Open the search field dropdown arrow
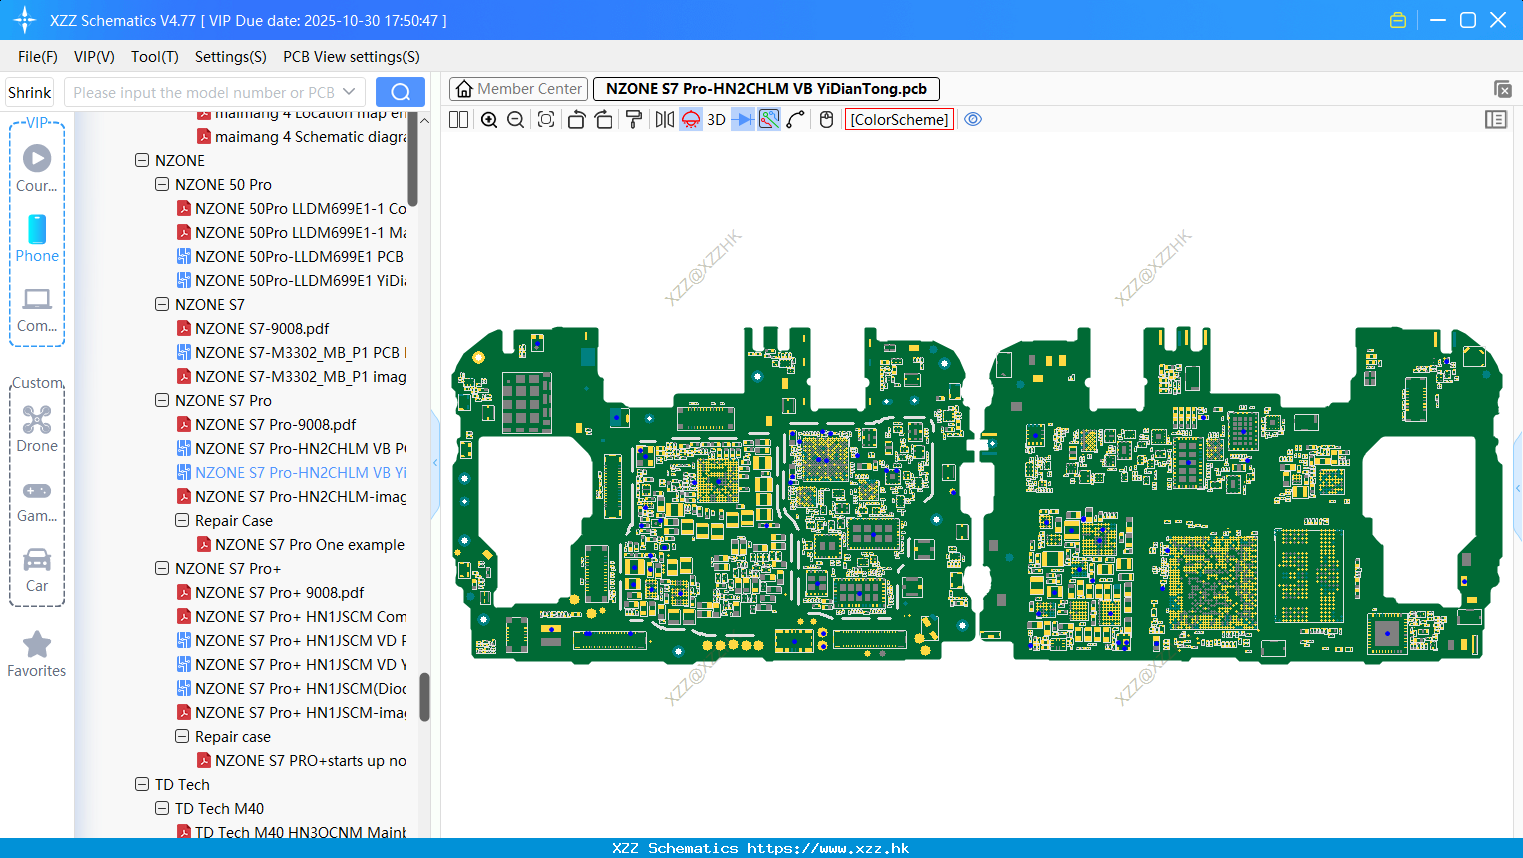 349,92
